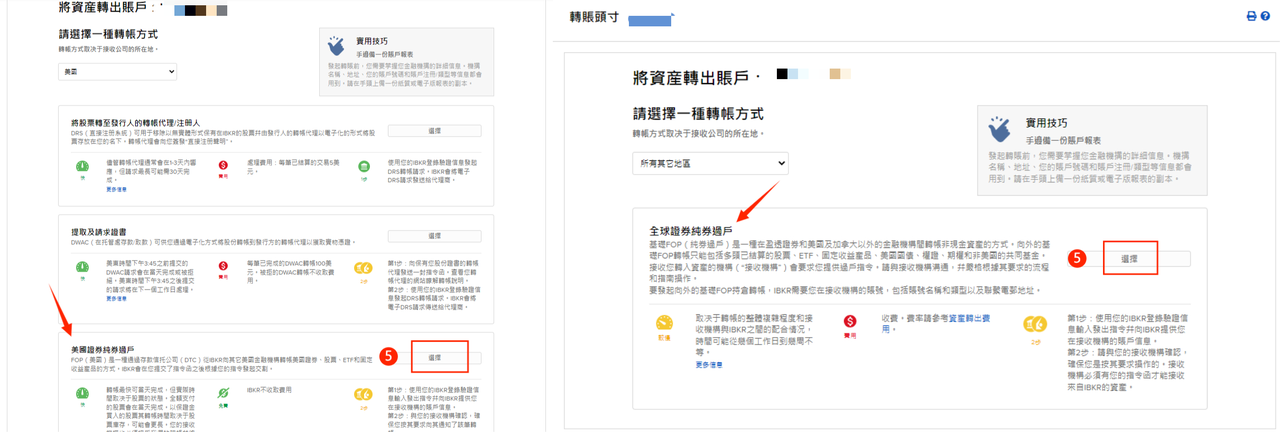Image resolution: width=1280 pixels, height=432 pixels.
Task: Open 更多信息 link under 全球證券純券過戶
Action: coord(709,365)
